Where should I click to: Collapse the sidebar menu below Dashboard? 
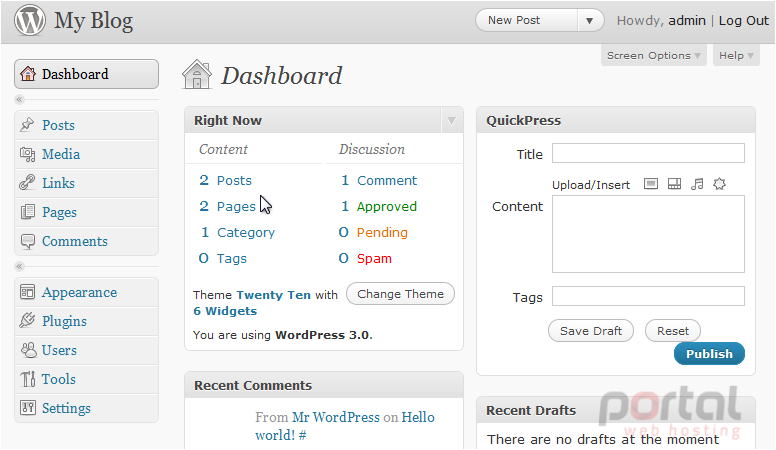coord(19,100)
